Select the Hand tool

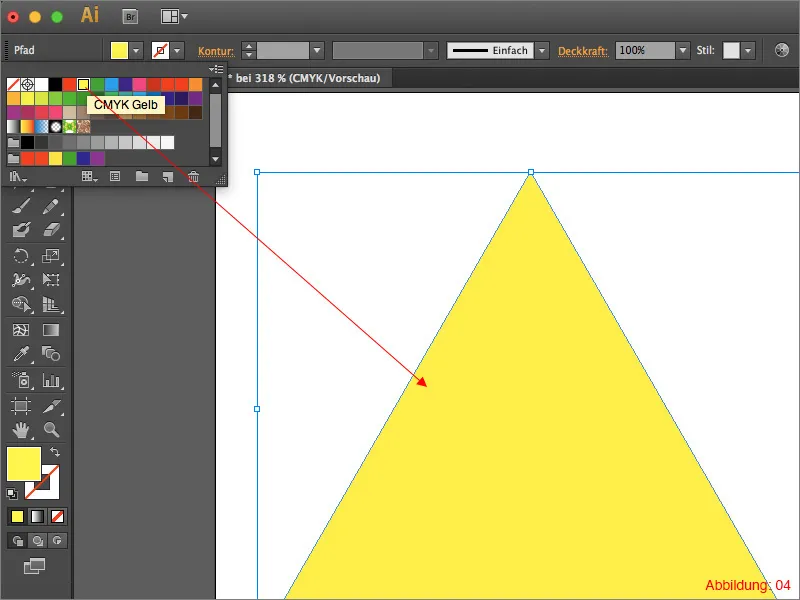(21, 430)
